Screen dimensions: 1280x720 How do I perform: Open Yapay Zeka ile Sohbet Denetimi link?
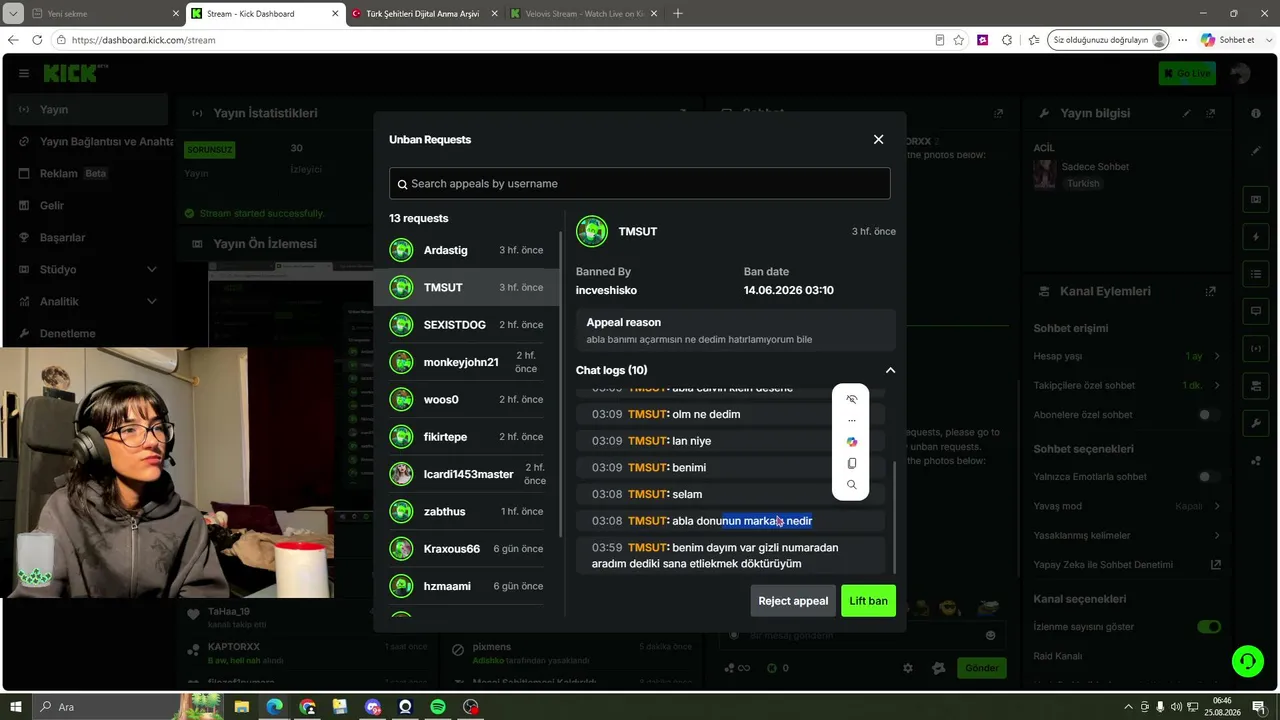point(1216,565)
